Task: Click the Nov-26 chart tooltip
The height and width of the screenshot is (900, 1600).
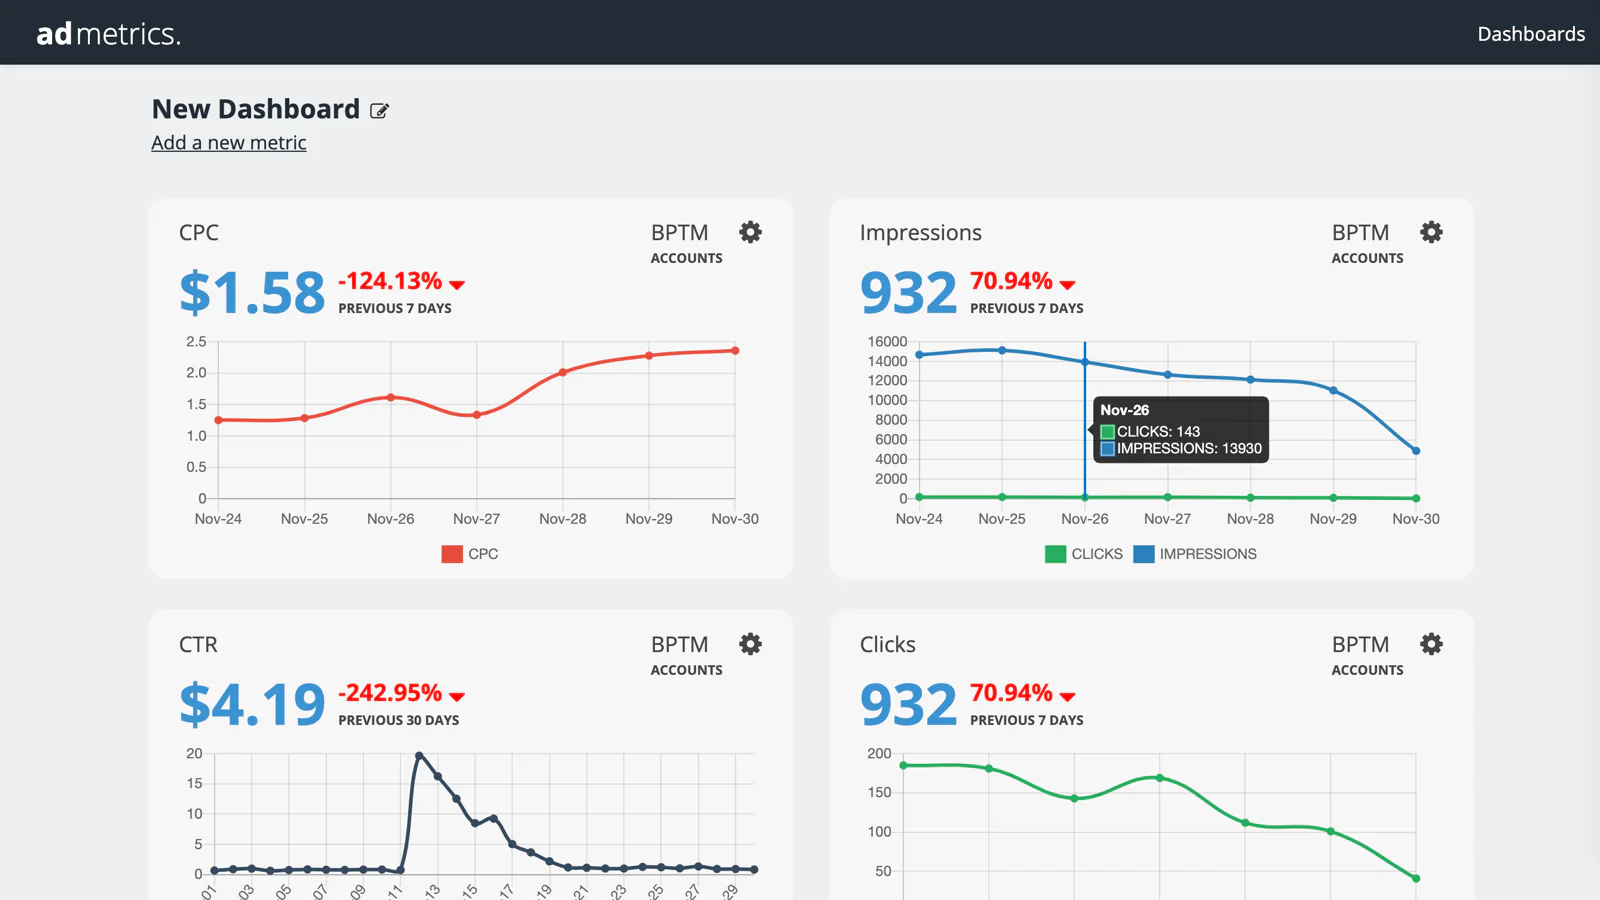Action: click(x=1180, y=429)
